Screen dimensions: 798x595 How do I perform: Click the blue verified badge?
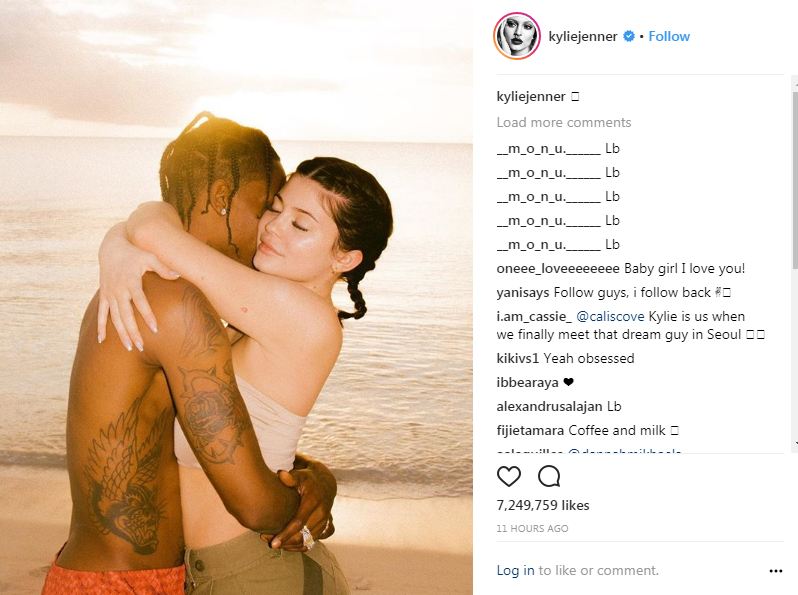tap(629, 36)
